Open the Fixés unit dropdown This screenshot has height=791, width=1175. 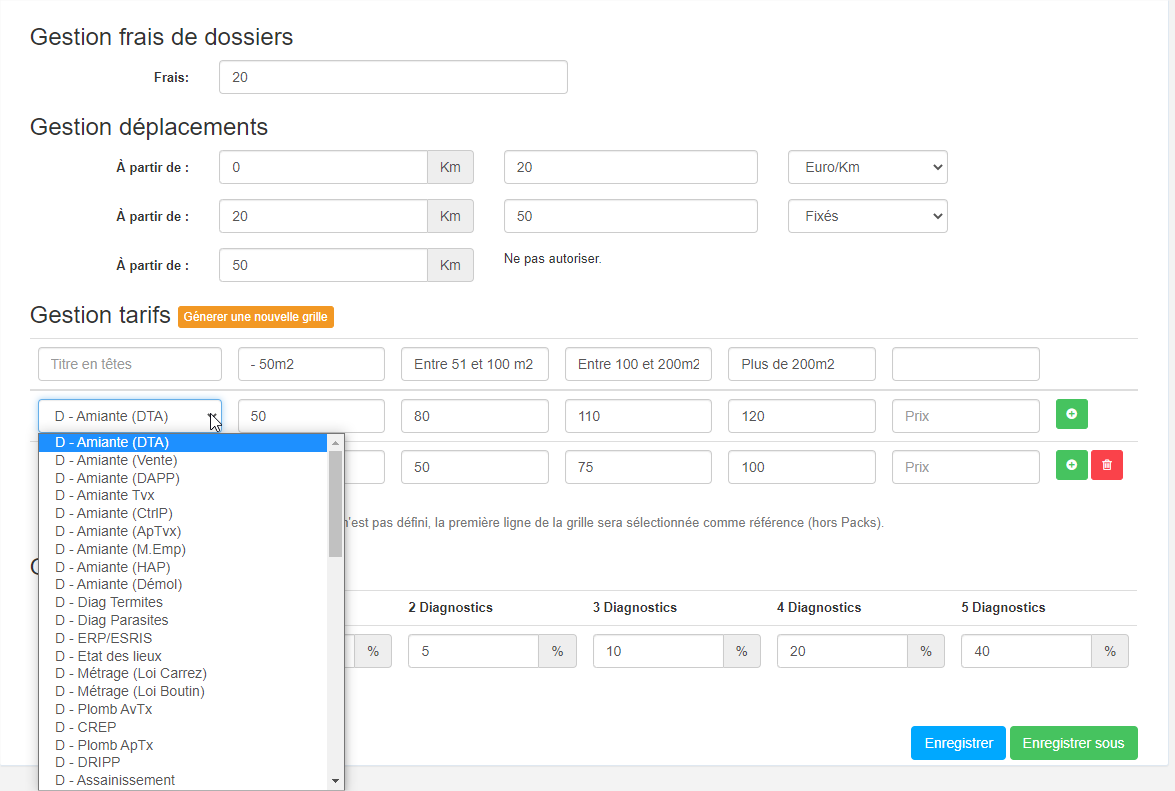point(868,216)
